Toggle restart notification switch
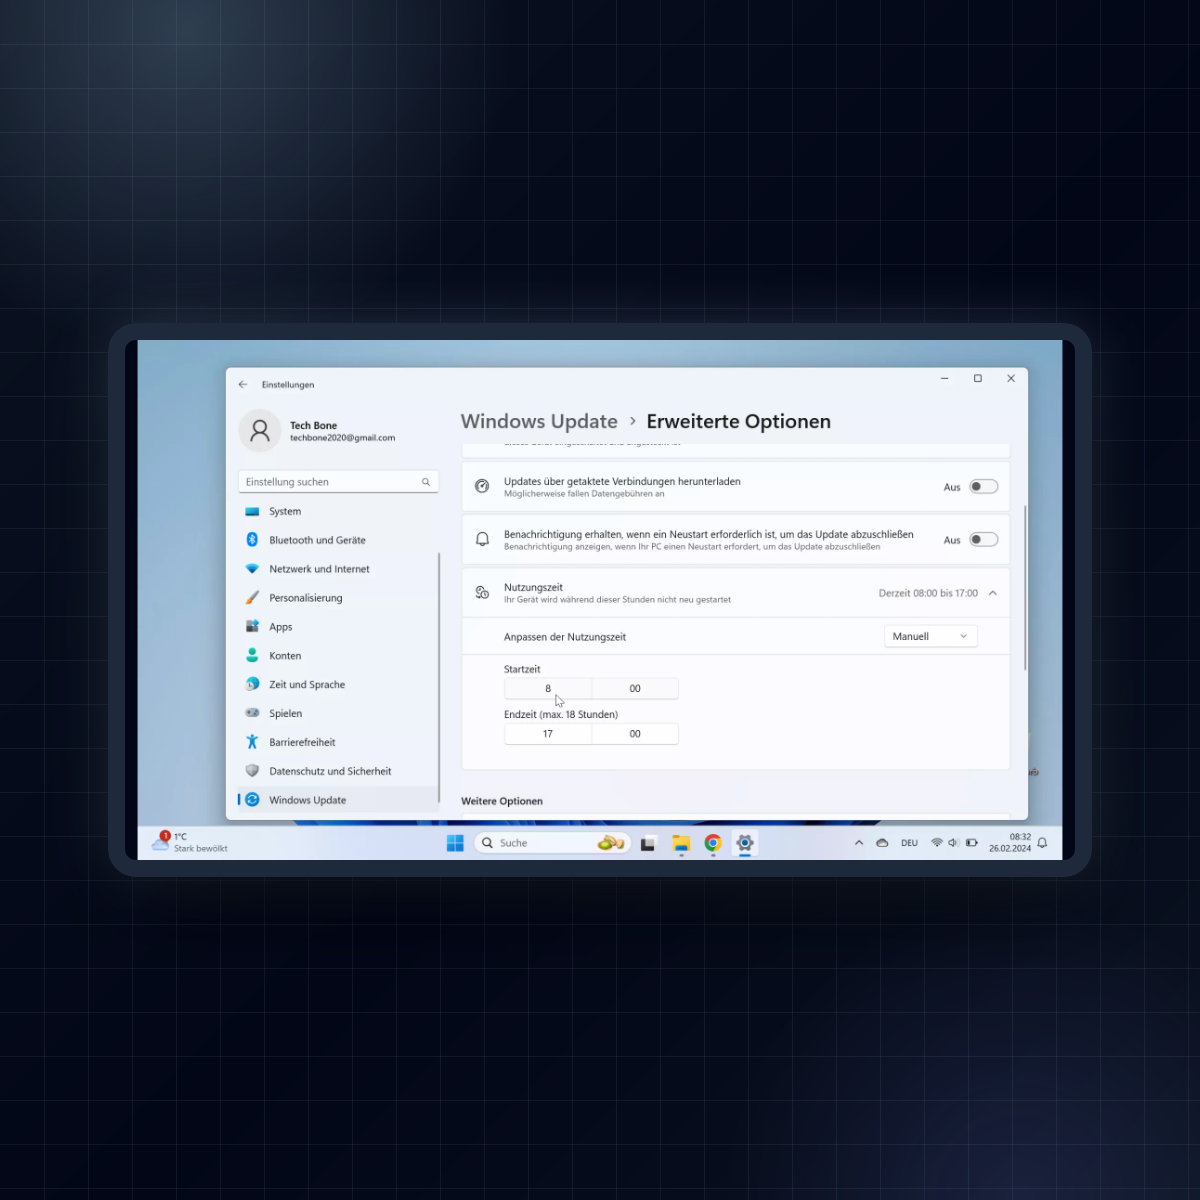1200x1200 pixels. pos(984,540)
